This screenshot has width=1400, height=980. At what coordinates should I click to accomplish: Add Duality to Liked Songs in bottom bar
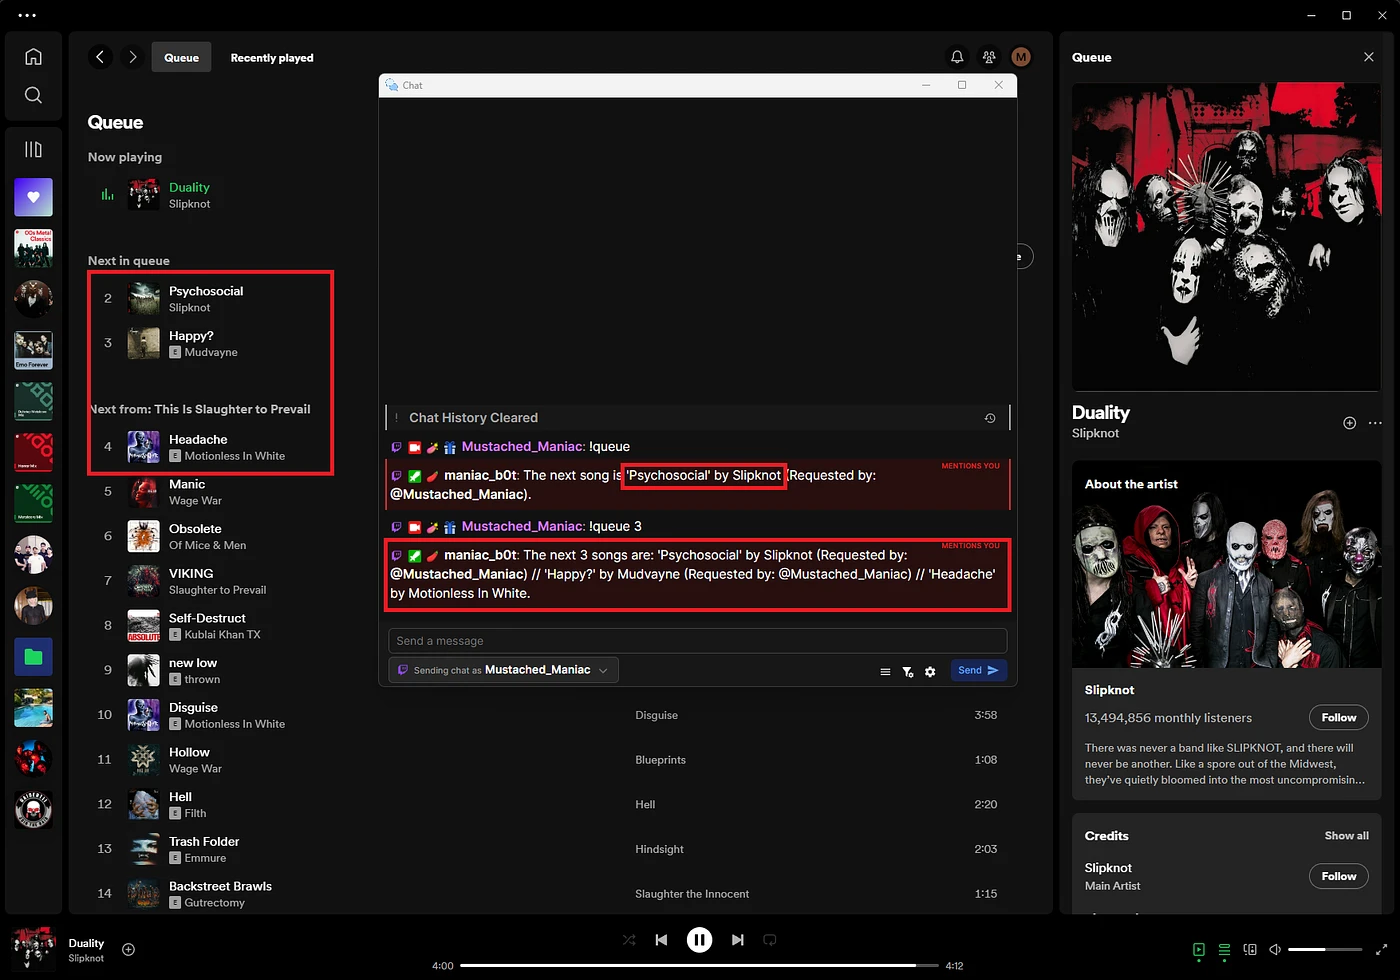point(128,949)
